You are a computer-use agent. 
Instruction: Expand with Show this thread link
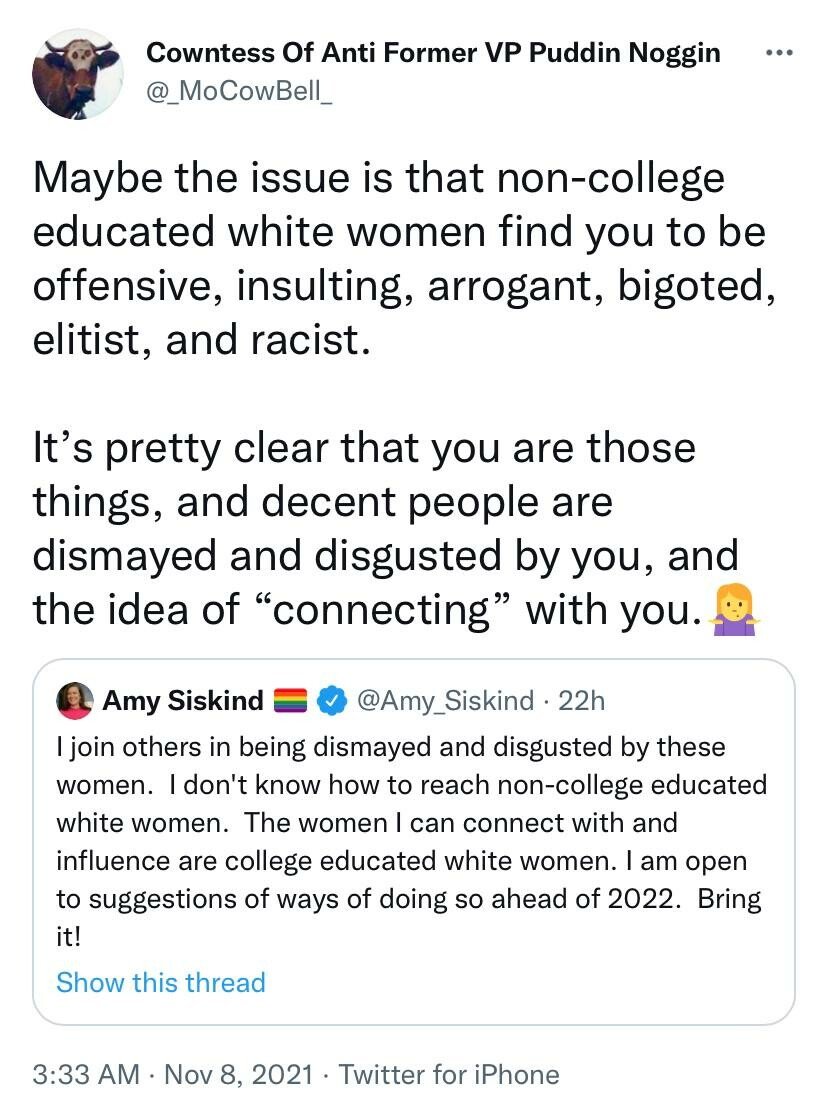[x=161, y=982]
